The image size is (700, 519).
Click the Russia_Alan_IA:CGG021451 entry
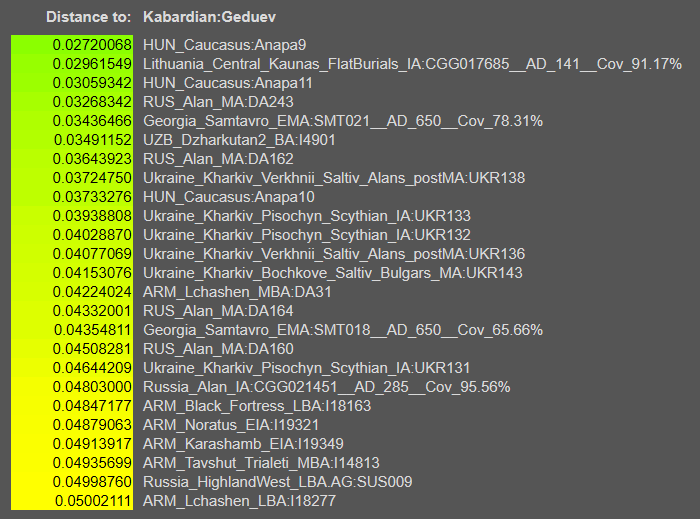click(x=326, y=387)
